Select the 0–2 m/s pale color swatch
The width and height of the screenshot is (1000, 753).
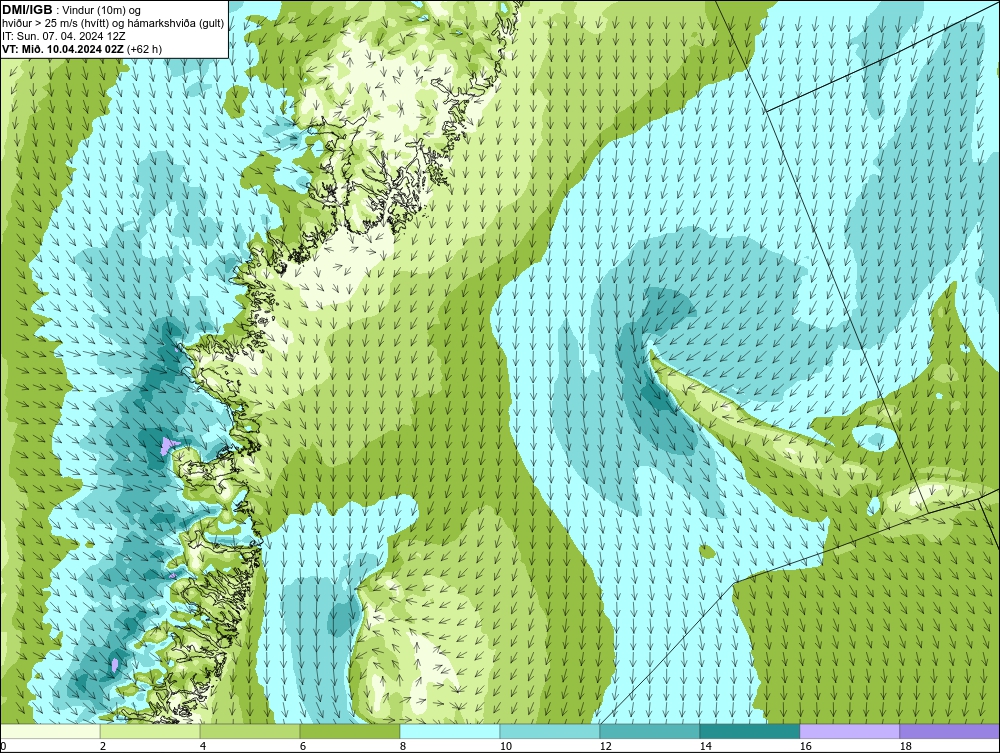(x=50, y=731)
